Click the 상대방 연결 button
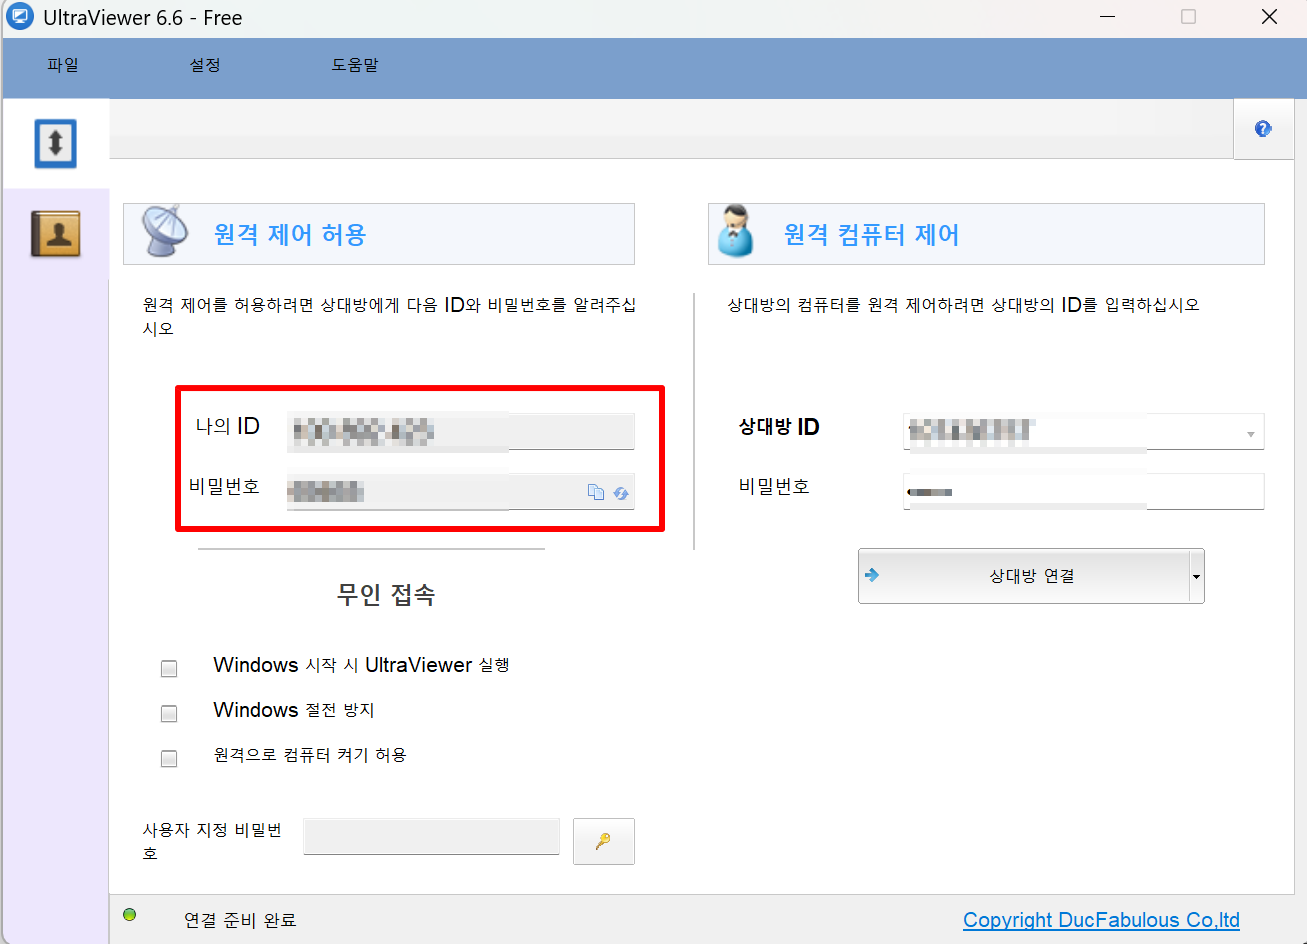 click(1030, 576)
